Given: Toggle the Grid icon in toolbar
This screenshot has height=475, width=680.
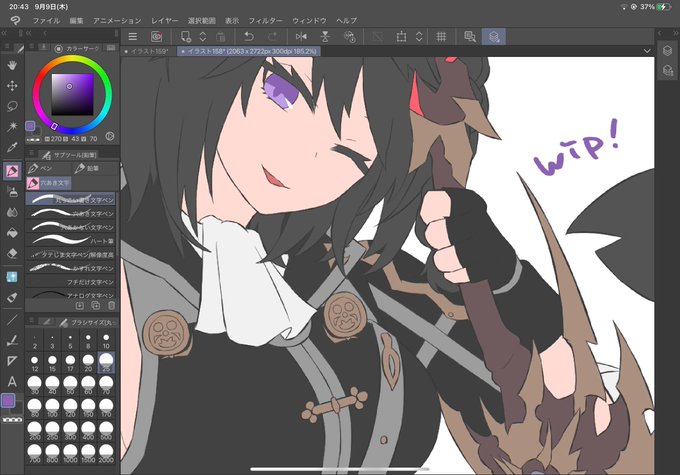Looking at the screenshot, I should point(441,37).
